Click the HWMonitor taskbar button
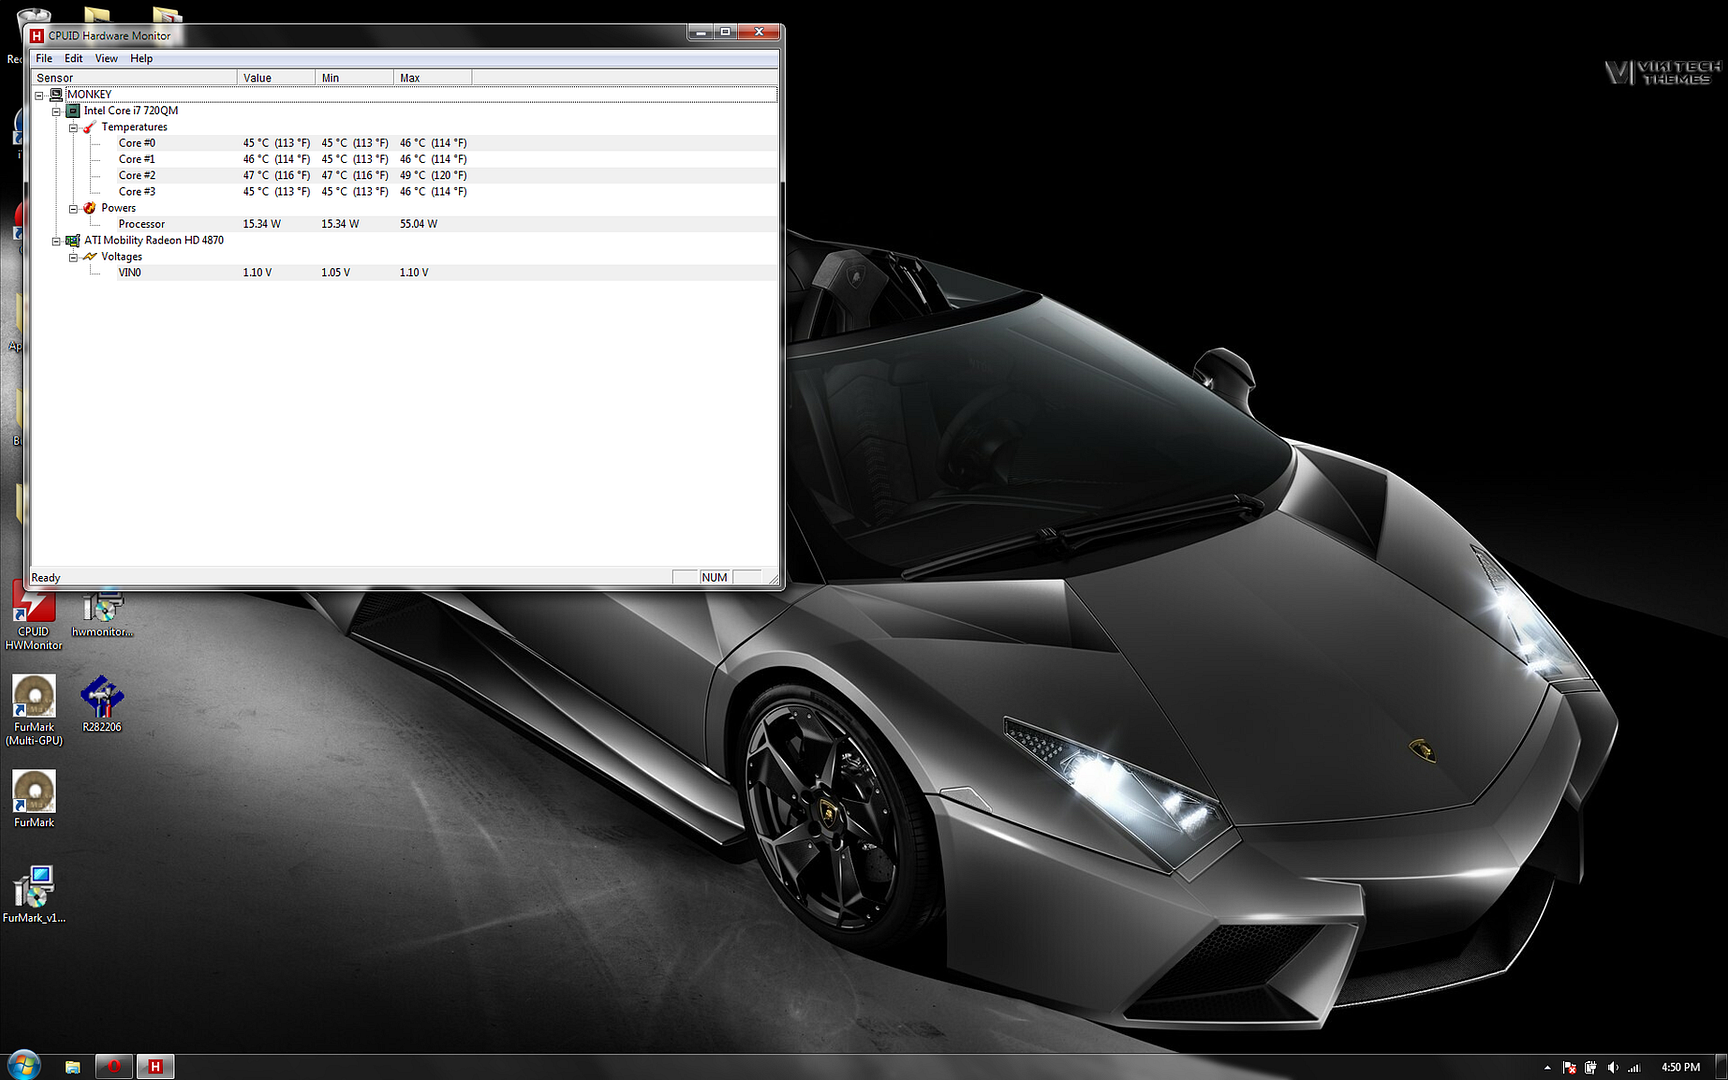1728x1080 pixels. point(155,1067)
